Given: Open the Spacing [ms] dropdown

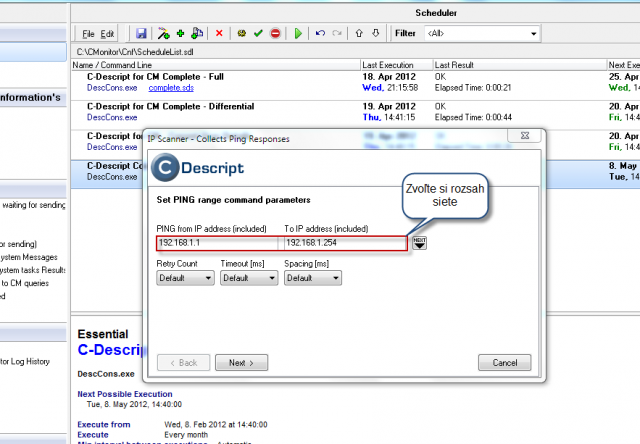Looking at the screenshot, I should tap(313, 278).
